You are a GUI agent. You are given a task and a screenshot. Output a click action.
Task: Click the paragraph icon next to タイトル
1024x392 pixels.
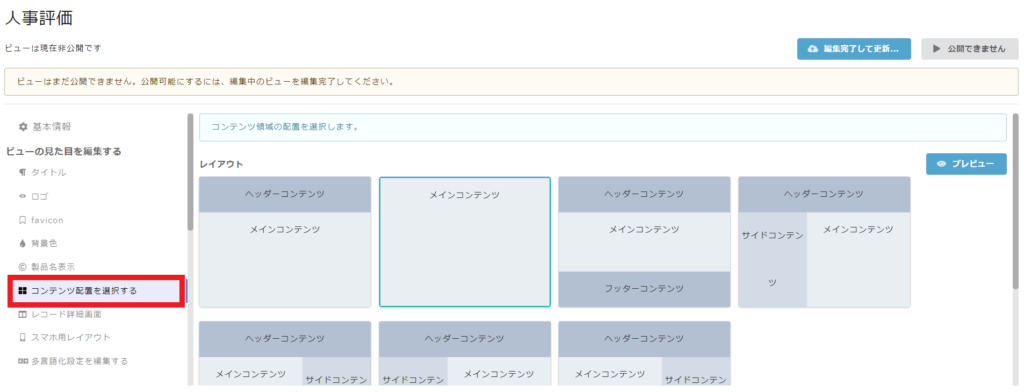[x=23, y=172]
